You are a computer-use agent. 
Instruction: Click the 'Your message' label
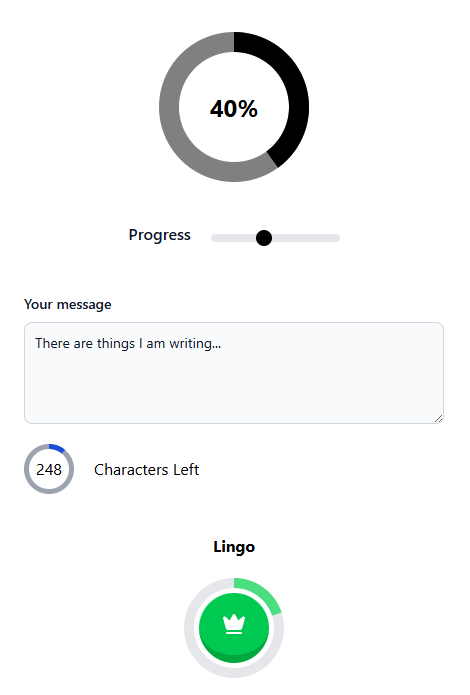coord(68,305)
